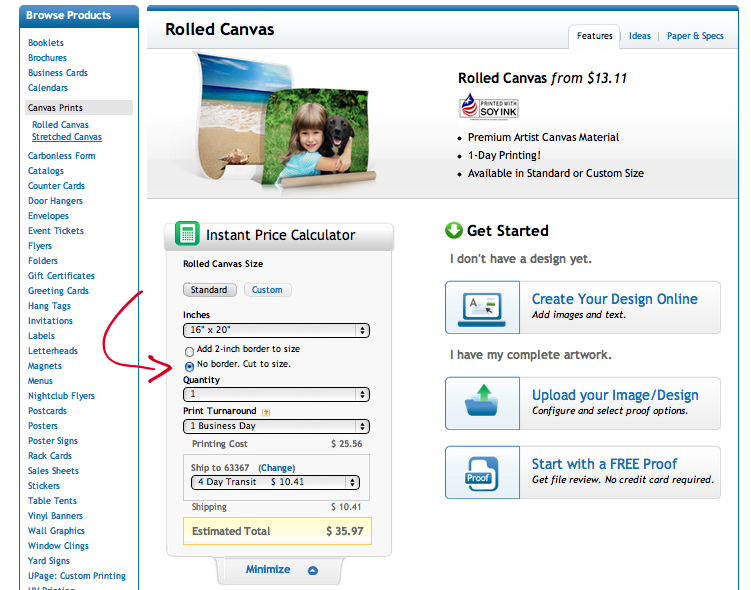Click the Print Turnaround help icon
Image resolution: width=751 pixels, height=590 pixels.
point(266,412)
